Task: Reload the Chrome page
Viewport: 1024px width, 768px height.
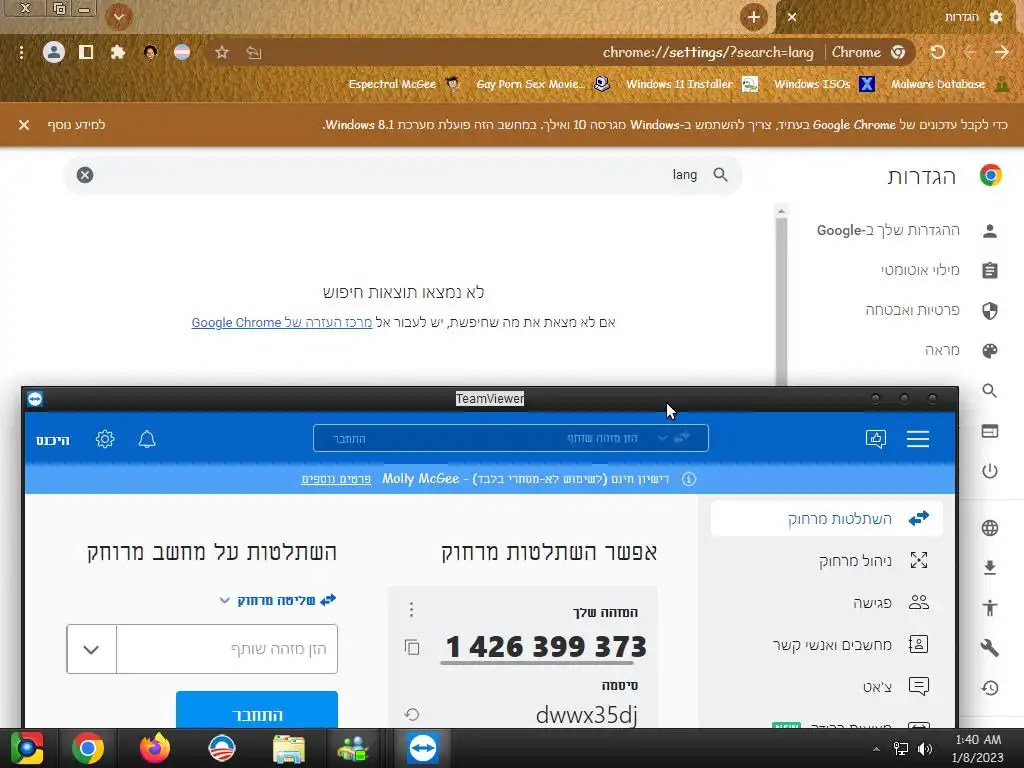Action: point(938,52)
